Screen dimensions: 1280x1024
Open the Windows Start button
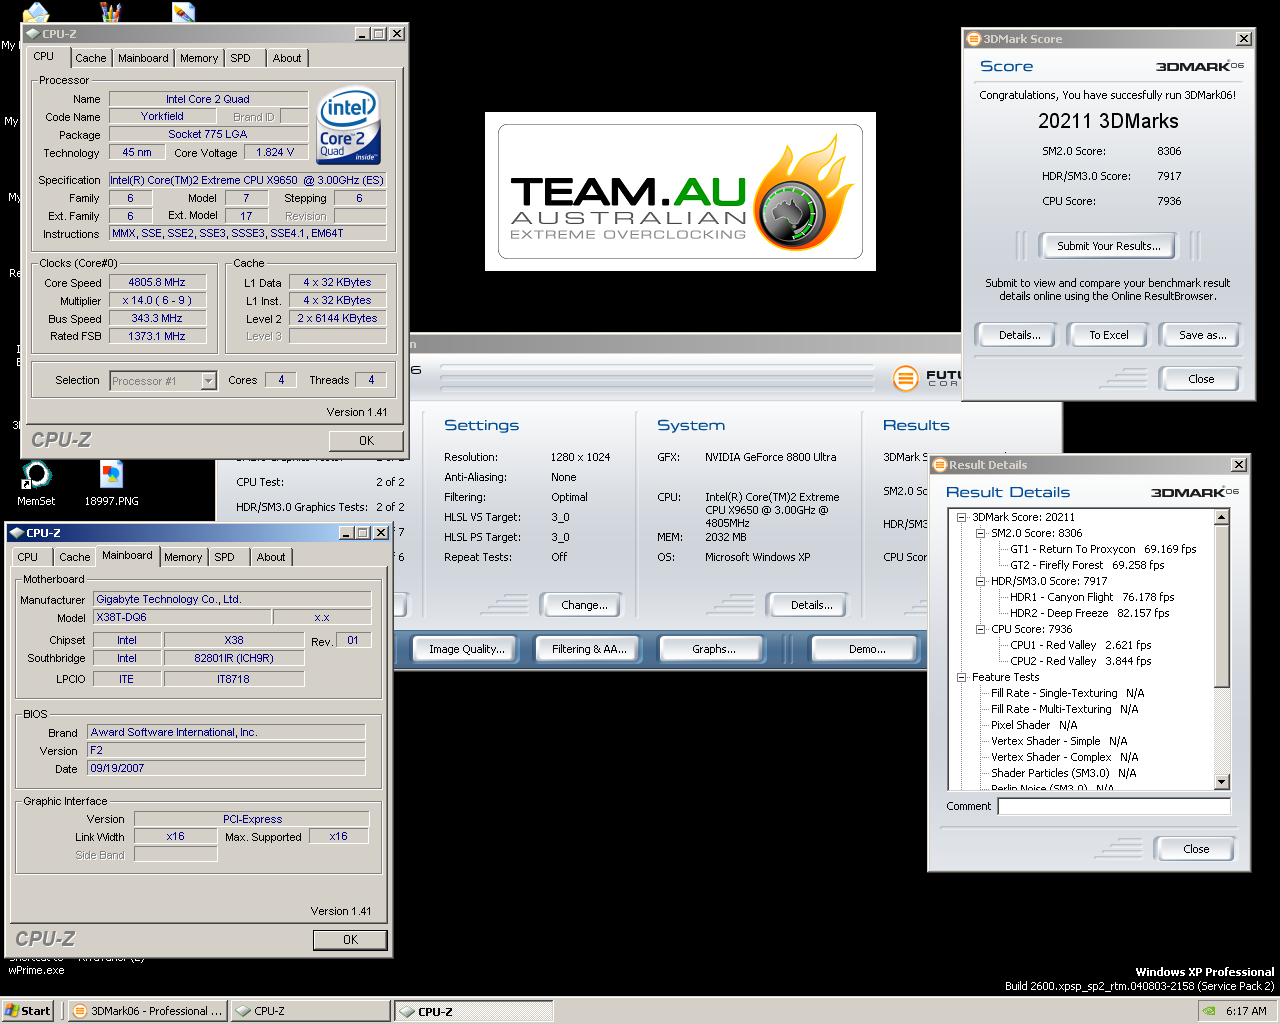(27, 1011)
